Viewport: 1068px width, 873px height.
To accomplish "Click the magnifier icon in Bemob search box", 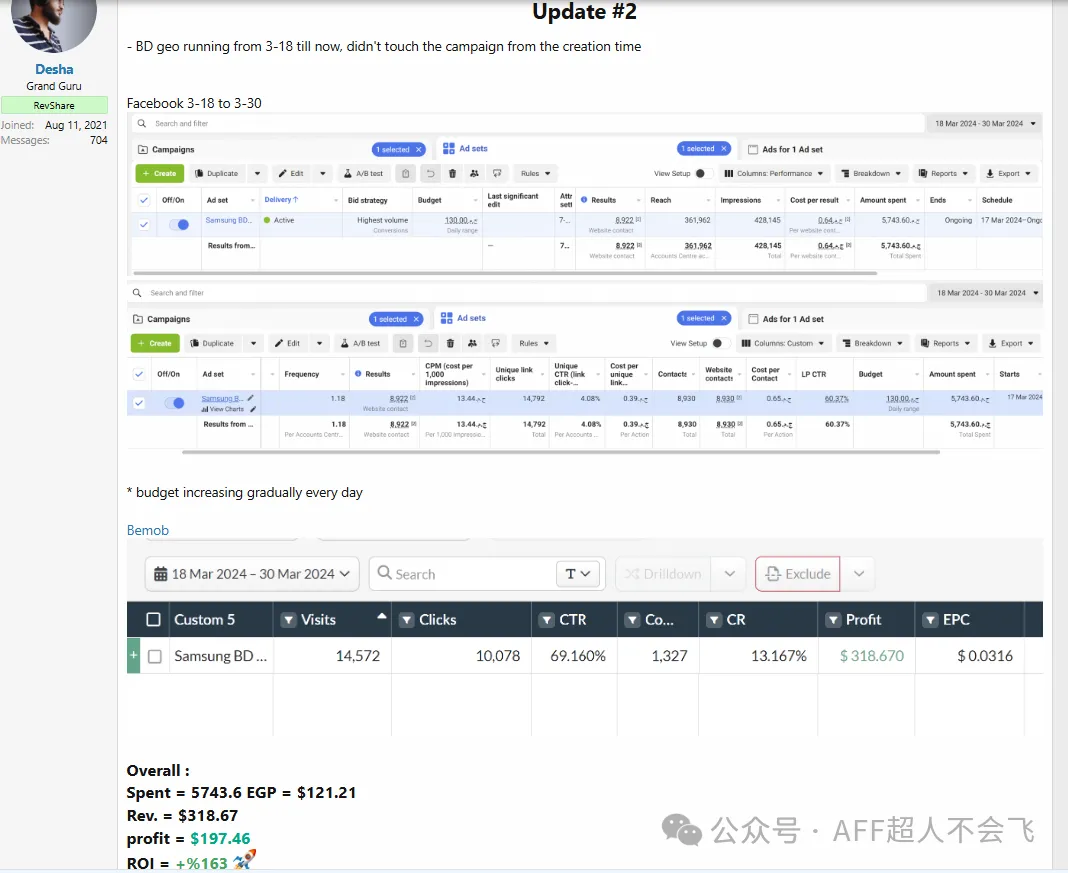I will (383, 574).
